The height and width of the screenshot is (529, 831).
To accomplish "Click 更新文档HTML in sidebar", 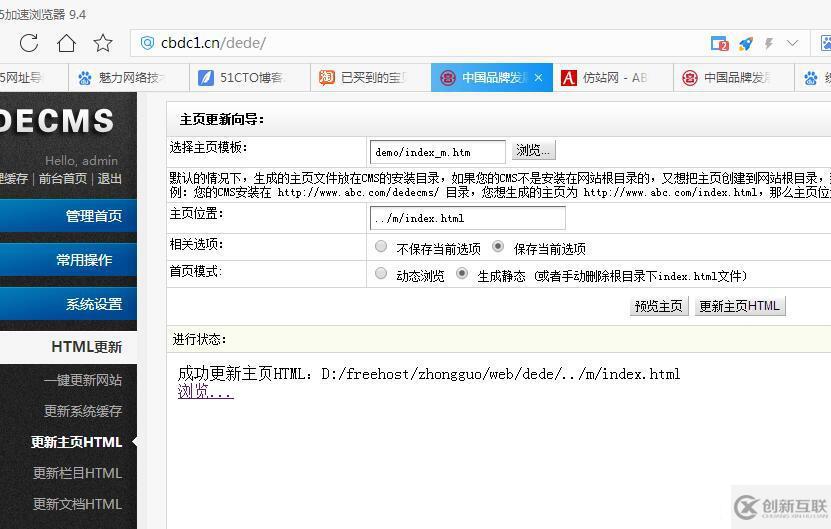I will (77, 504).
